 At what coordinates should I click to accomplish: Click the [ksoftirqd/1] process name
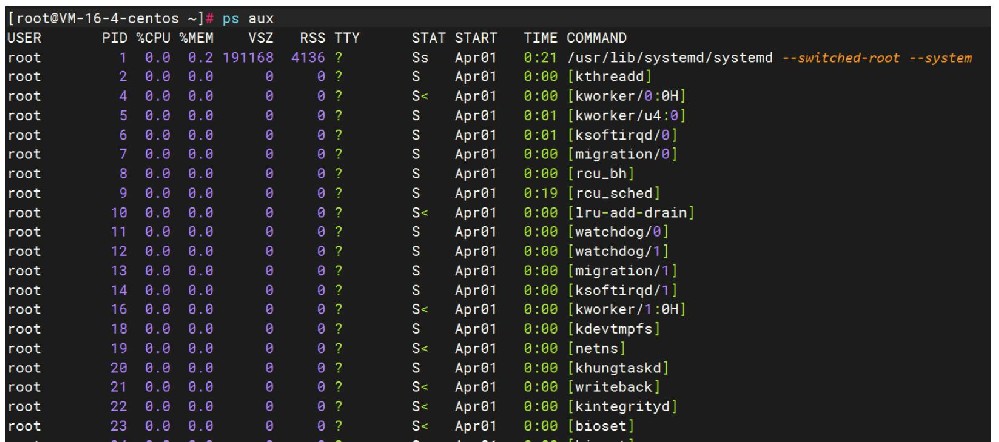622,290
